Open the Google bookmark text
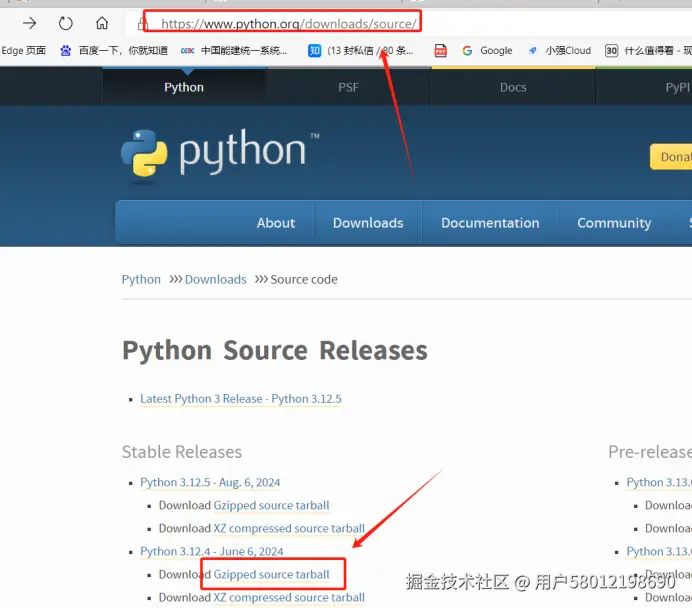This screenshot has height=608, width=692. pyautogui.click(x=496, y=51)
